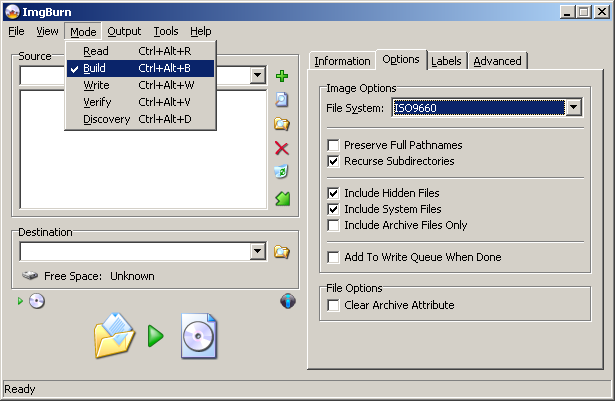Choose Verify from Mode menu
Viewport: 615px width, 401px height.
tap(140, 102)
